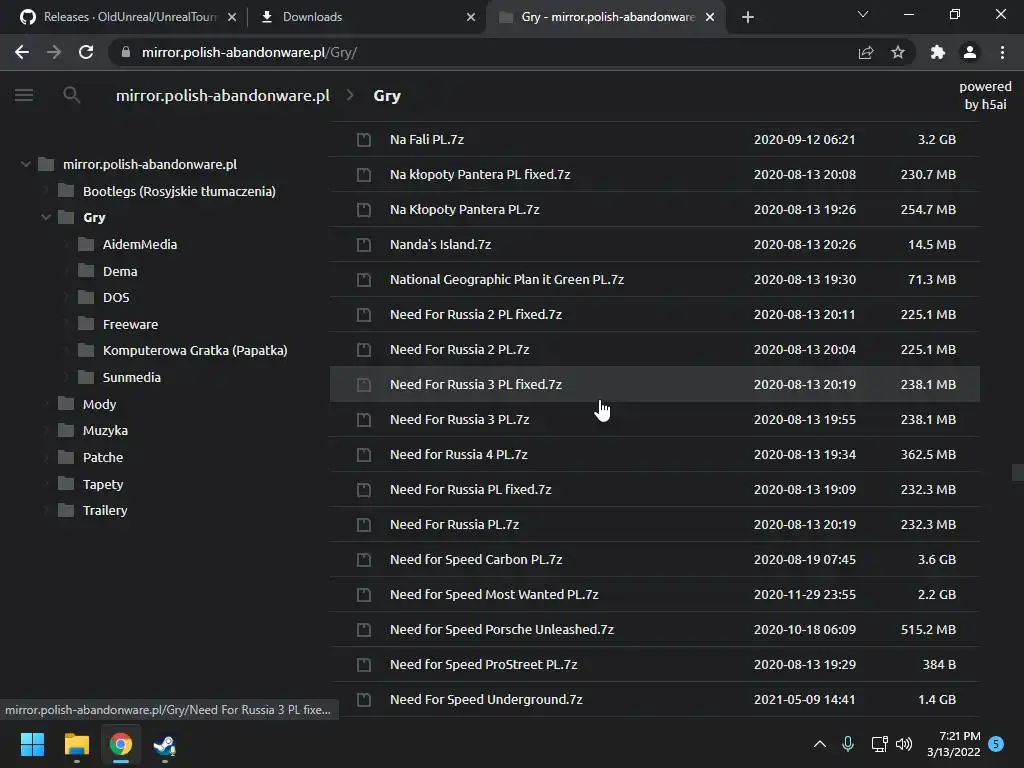Viewport: 1024px width, 768px height.
Task: Click the share page icon in address bar
Action: tap(866, 52)
